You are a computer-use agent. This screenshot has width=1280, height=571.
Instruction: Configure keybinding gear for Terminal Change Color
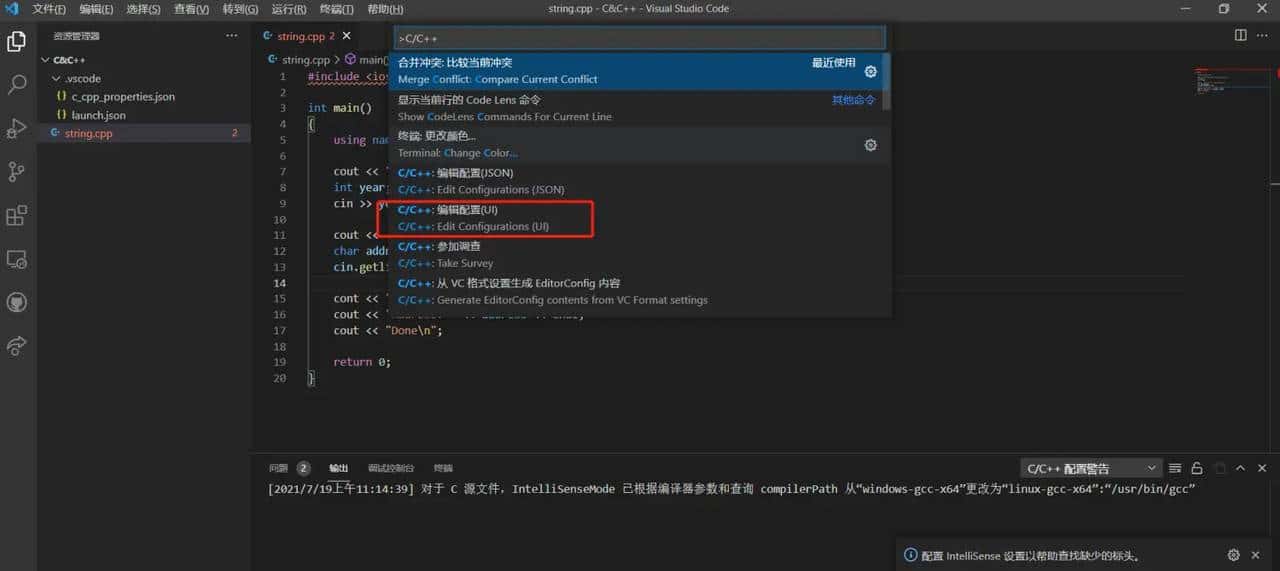870,145
